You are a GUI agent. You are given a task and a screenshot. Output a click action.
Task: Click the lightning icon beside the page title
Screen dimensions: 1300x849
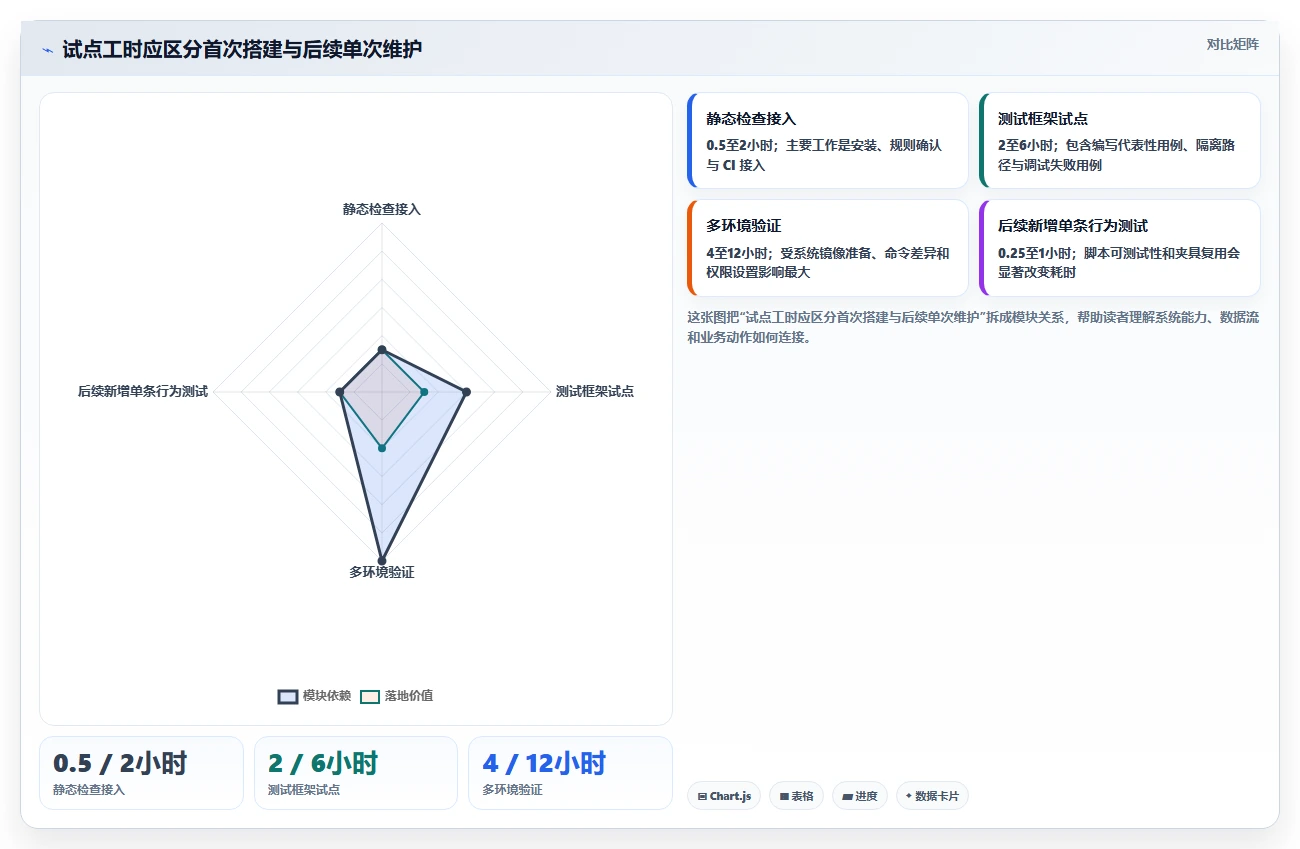pyautogui.click(x=48, y=50)
